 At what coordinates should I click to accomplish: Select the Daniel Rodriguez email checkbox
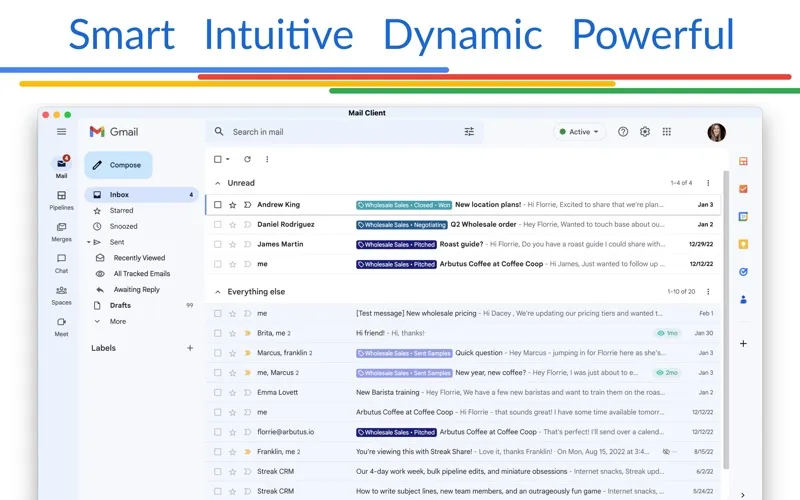click(218, 224)
